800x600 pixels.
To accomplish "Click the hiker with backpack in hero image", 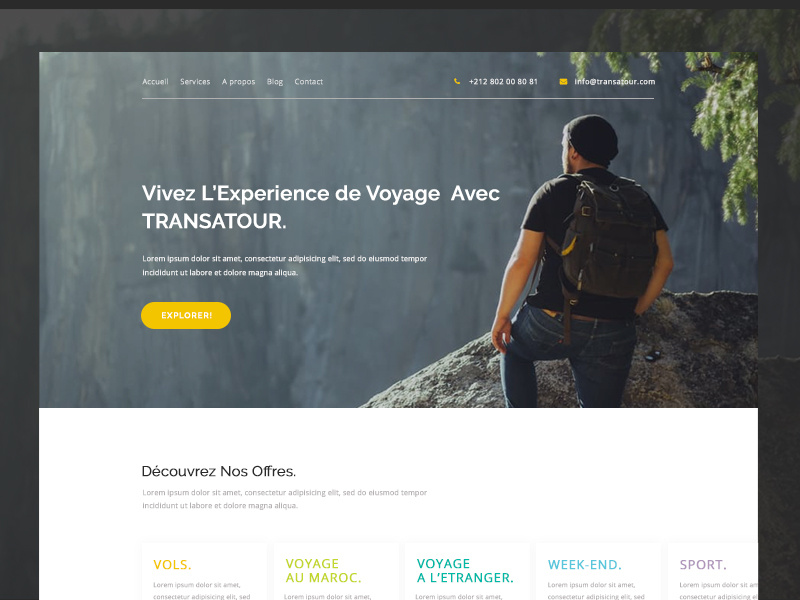I will (582, 261).
